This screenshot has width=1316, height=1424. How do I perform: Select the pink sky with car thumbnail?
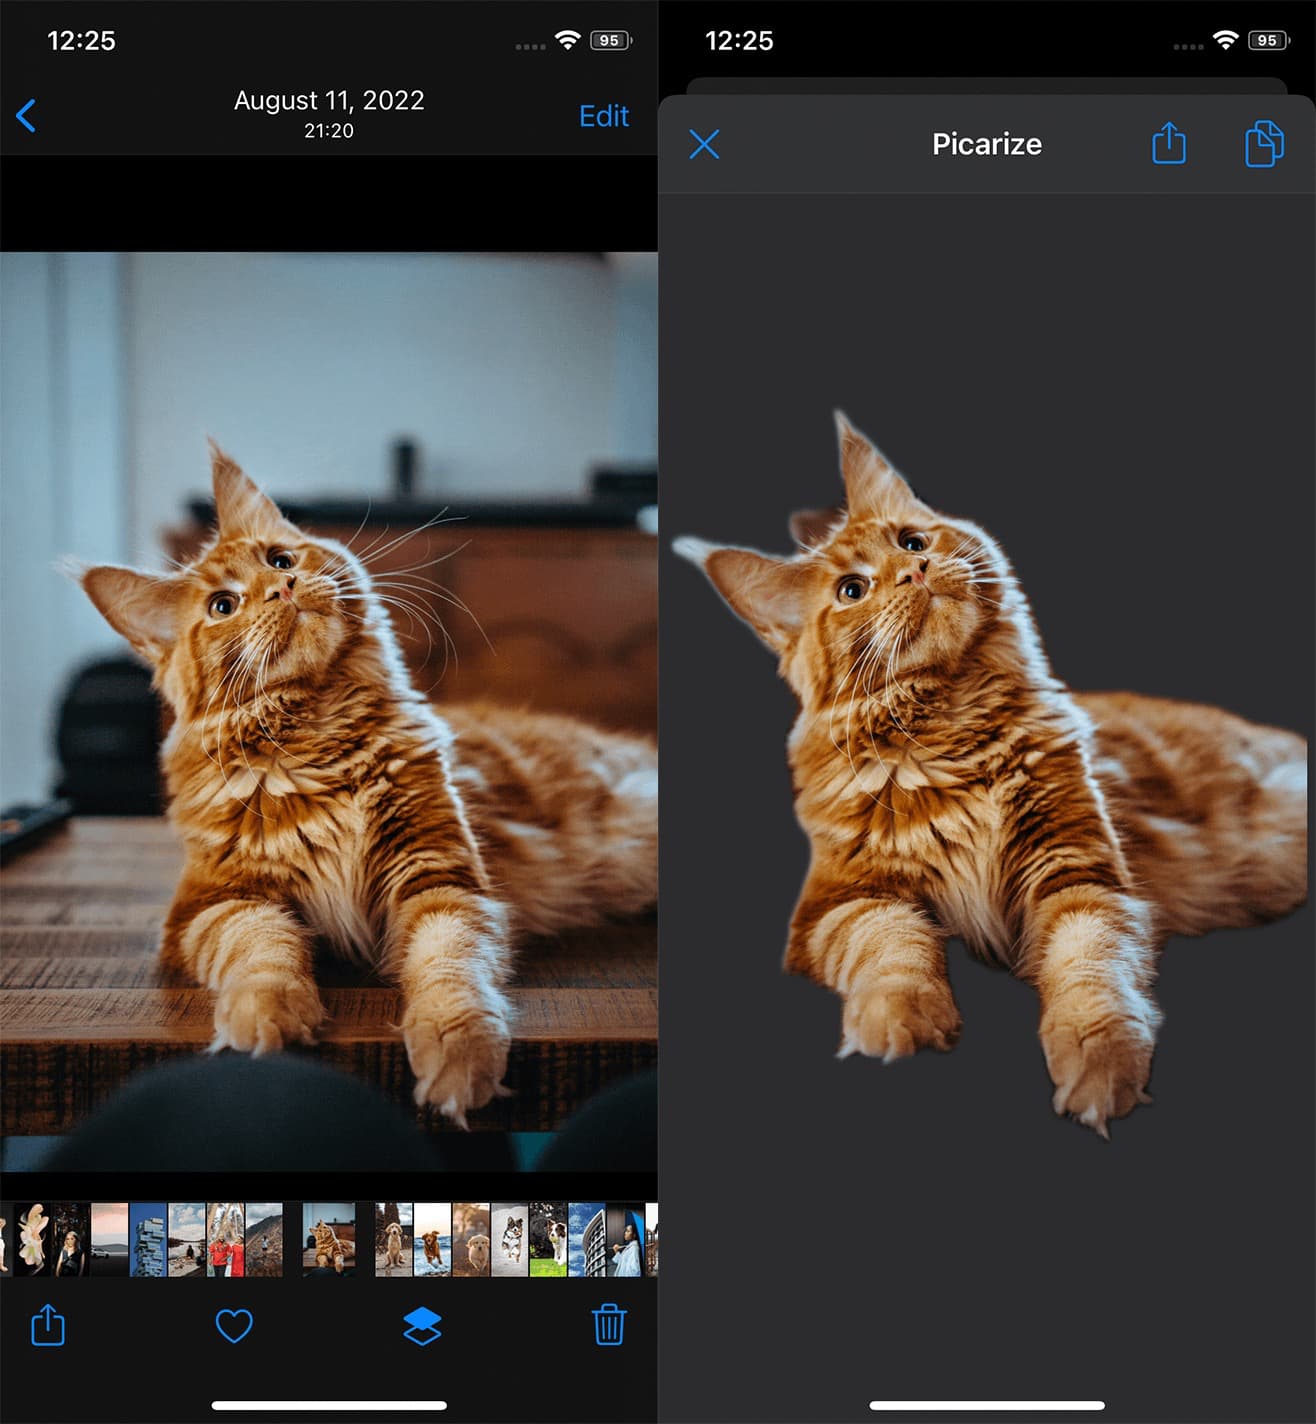point(110,1239)
